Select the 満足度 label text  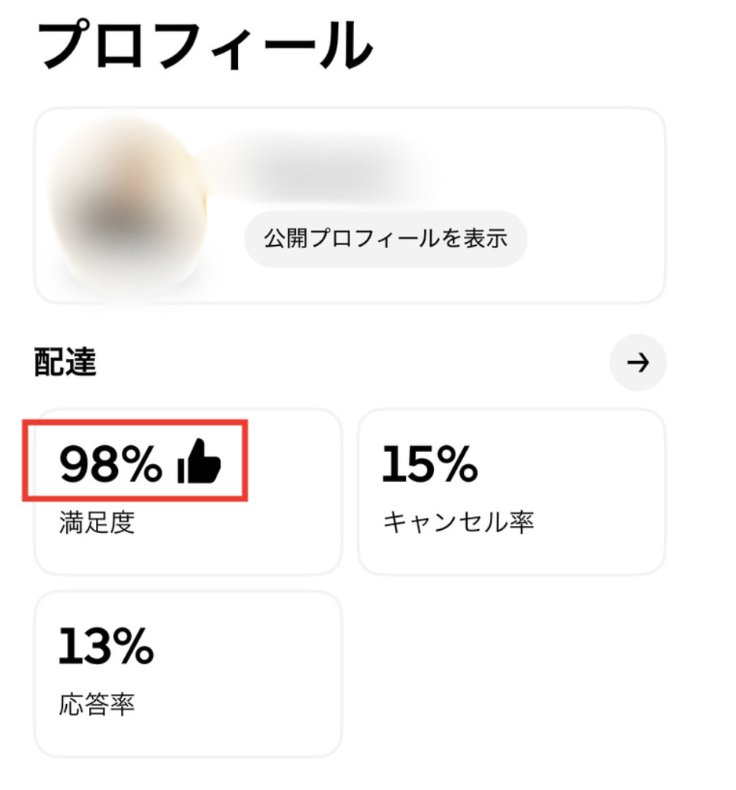coord(96,521)
